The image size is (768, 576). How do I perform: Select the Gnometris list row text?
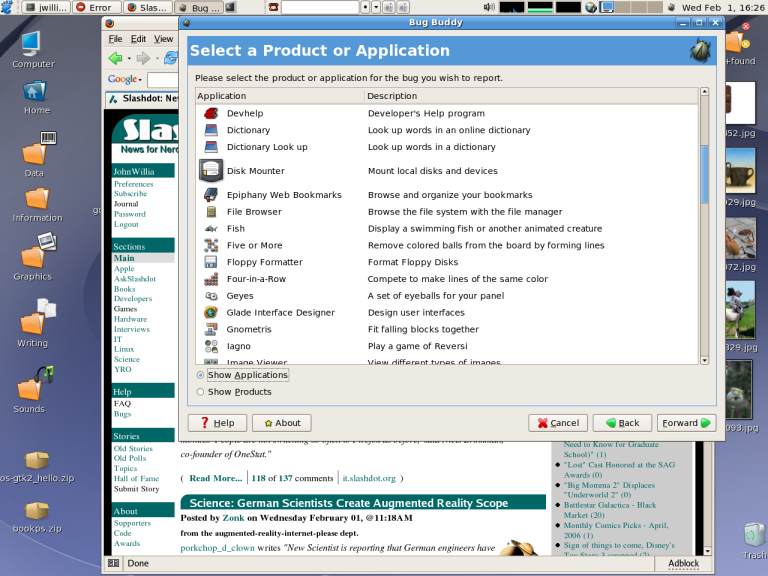(x=249, y=329)
